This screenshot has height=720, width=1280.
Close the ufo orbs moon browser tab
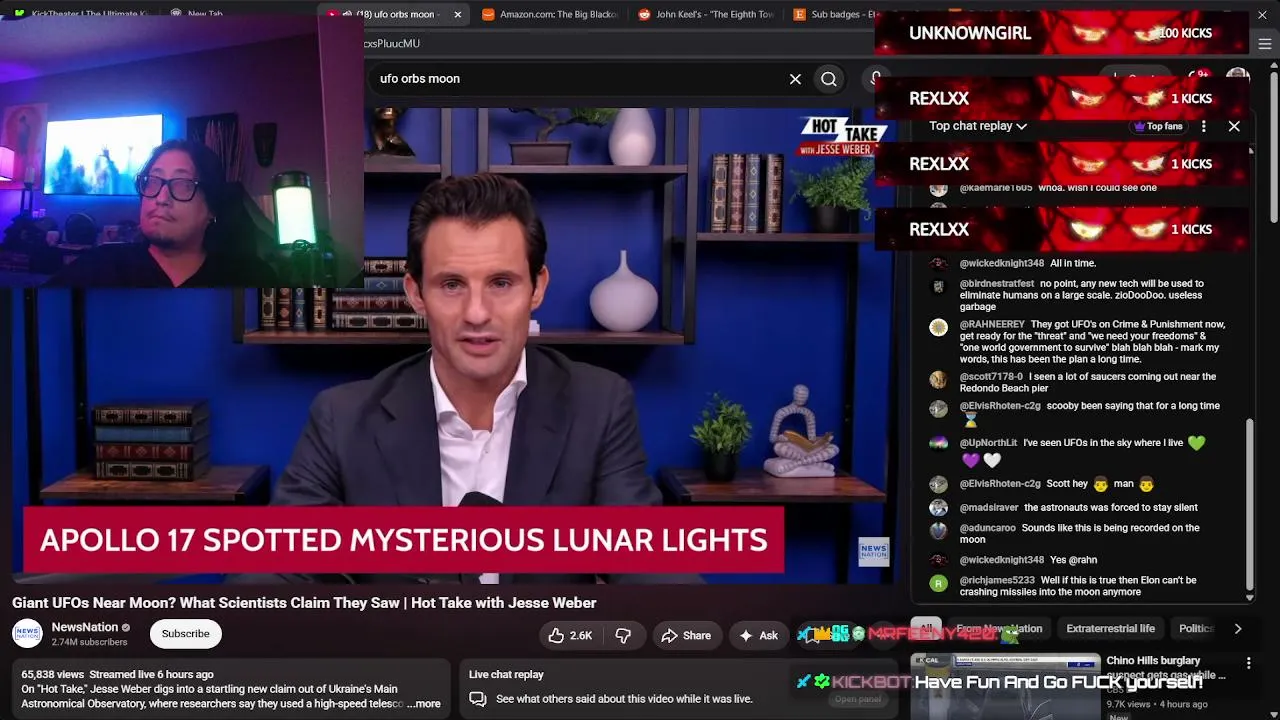(457, 14)
